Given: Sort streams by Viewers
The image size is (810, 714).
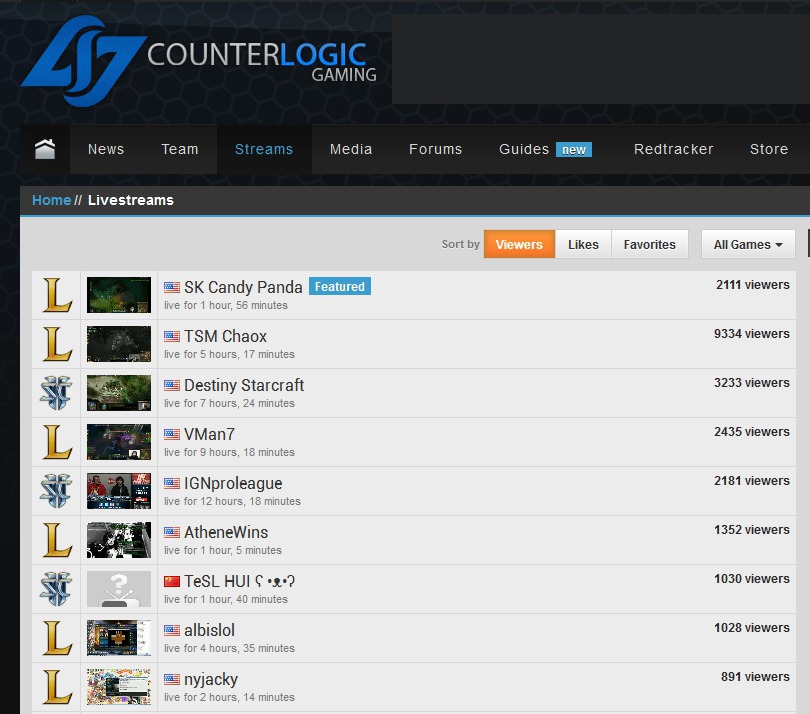Looking at the screenshot, I should coord(519,244).
